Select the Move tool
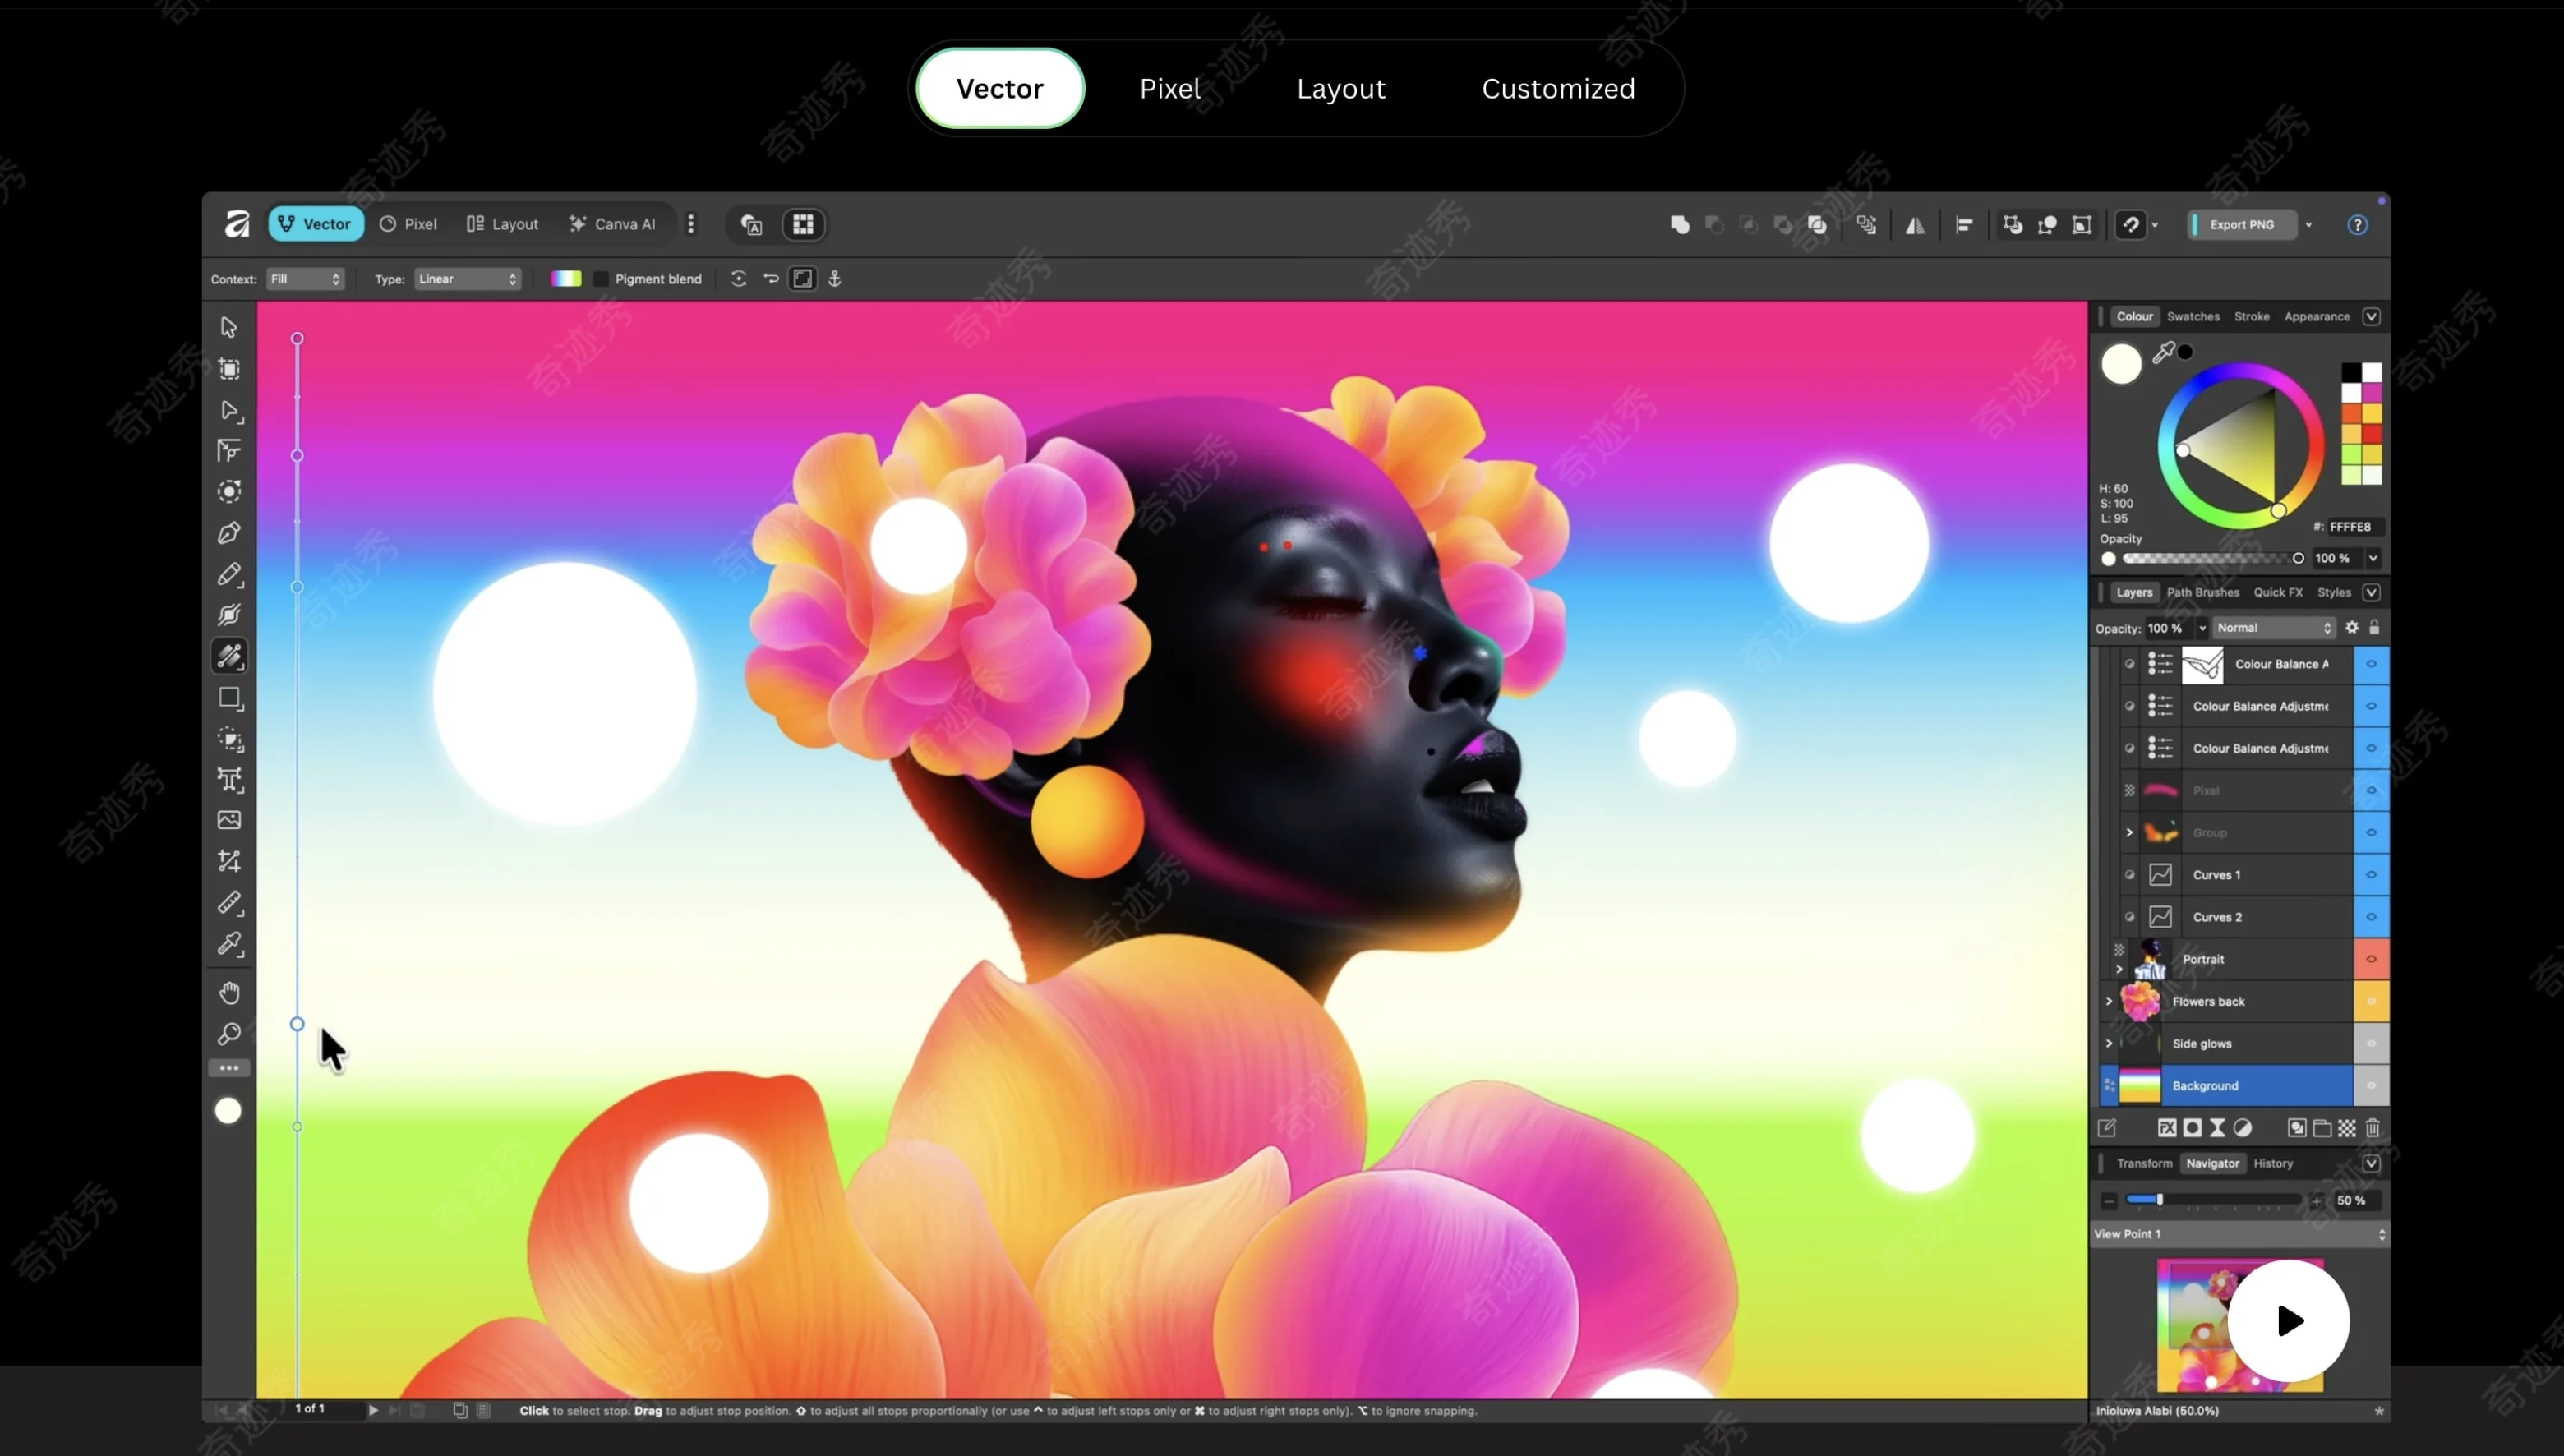The width and height of the screenshot is (2564, 1456). coord(229,328)
